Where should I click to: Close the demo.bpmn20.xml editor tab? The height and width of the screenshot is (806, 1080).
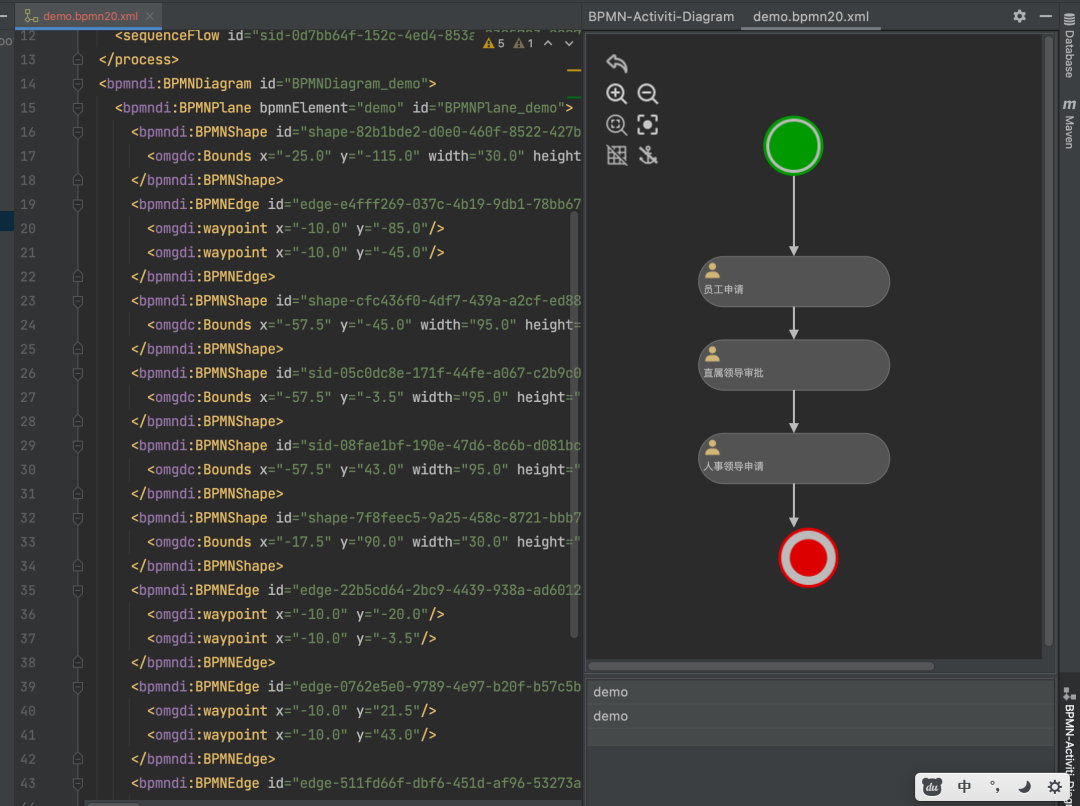coord(149,16)
